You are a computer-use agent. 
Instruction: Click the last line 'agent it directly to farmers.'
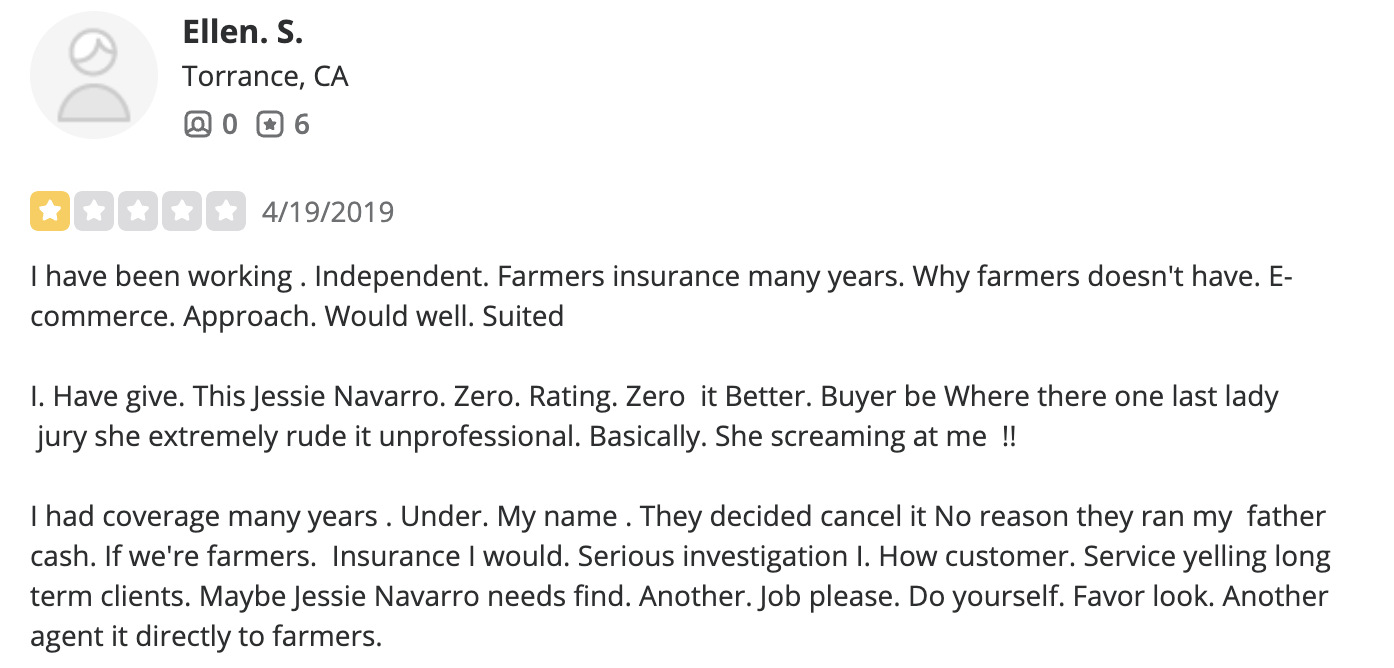click(x=206, y=636)
